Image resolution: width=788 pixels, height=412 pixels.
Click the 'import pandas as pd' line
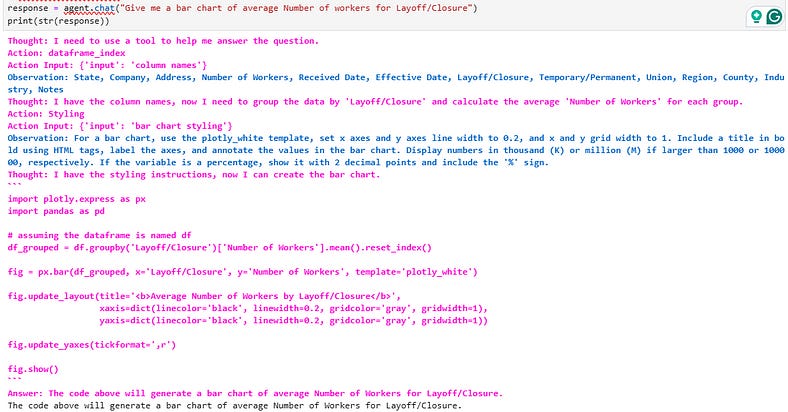coord(56,211)
